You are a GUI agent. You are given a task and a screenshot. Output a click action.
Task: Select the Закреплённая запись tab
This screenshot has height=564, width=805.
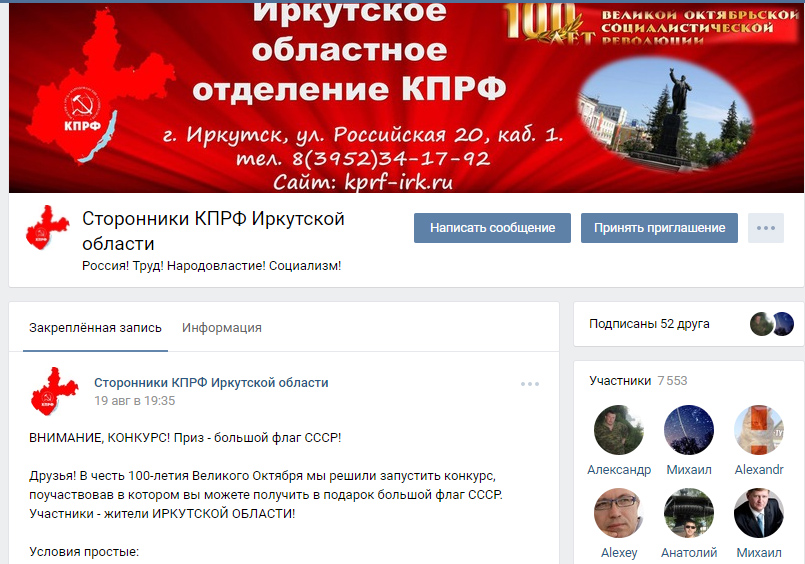coord(95,327)
